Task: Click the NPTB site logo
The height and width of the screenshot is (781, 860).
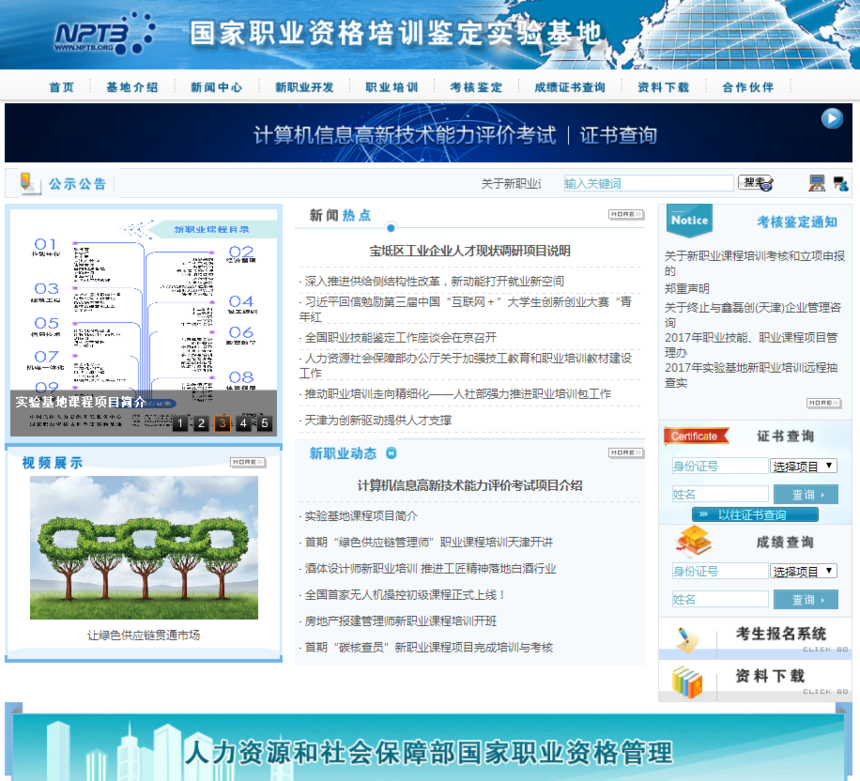Action: 105,34
